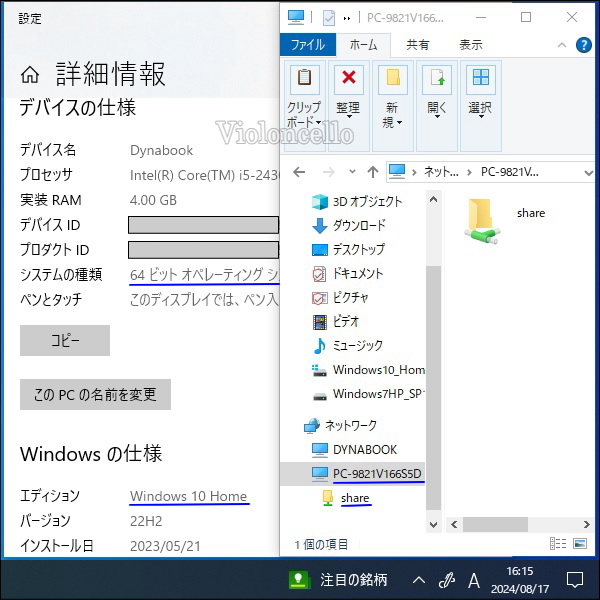Screen dimensions: 600x600
Task: Go forward in Explorer navigation
Action: (328, 172)
